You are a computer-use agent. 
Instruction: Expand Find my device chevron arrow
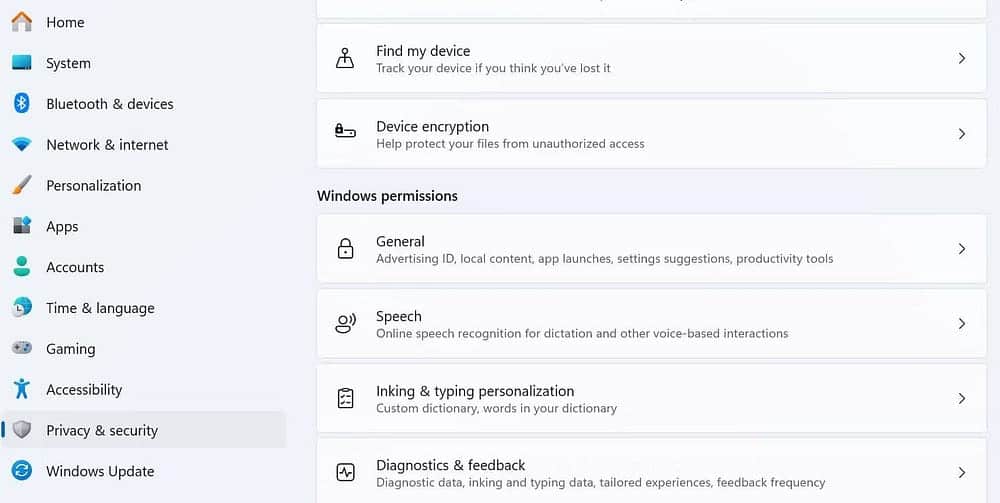pos(961,59)
